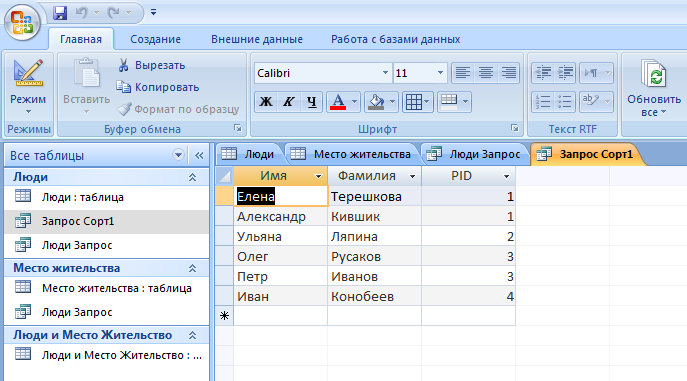Redo the last action
This screenshot has height=381, width=687.
[x=113, y=13]
